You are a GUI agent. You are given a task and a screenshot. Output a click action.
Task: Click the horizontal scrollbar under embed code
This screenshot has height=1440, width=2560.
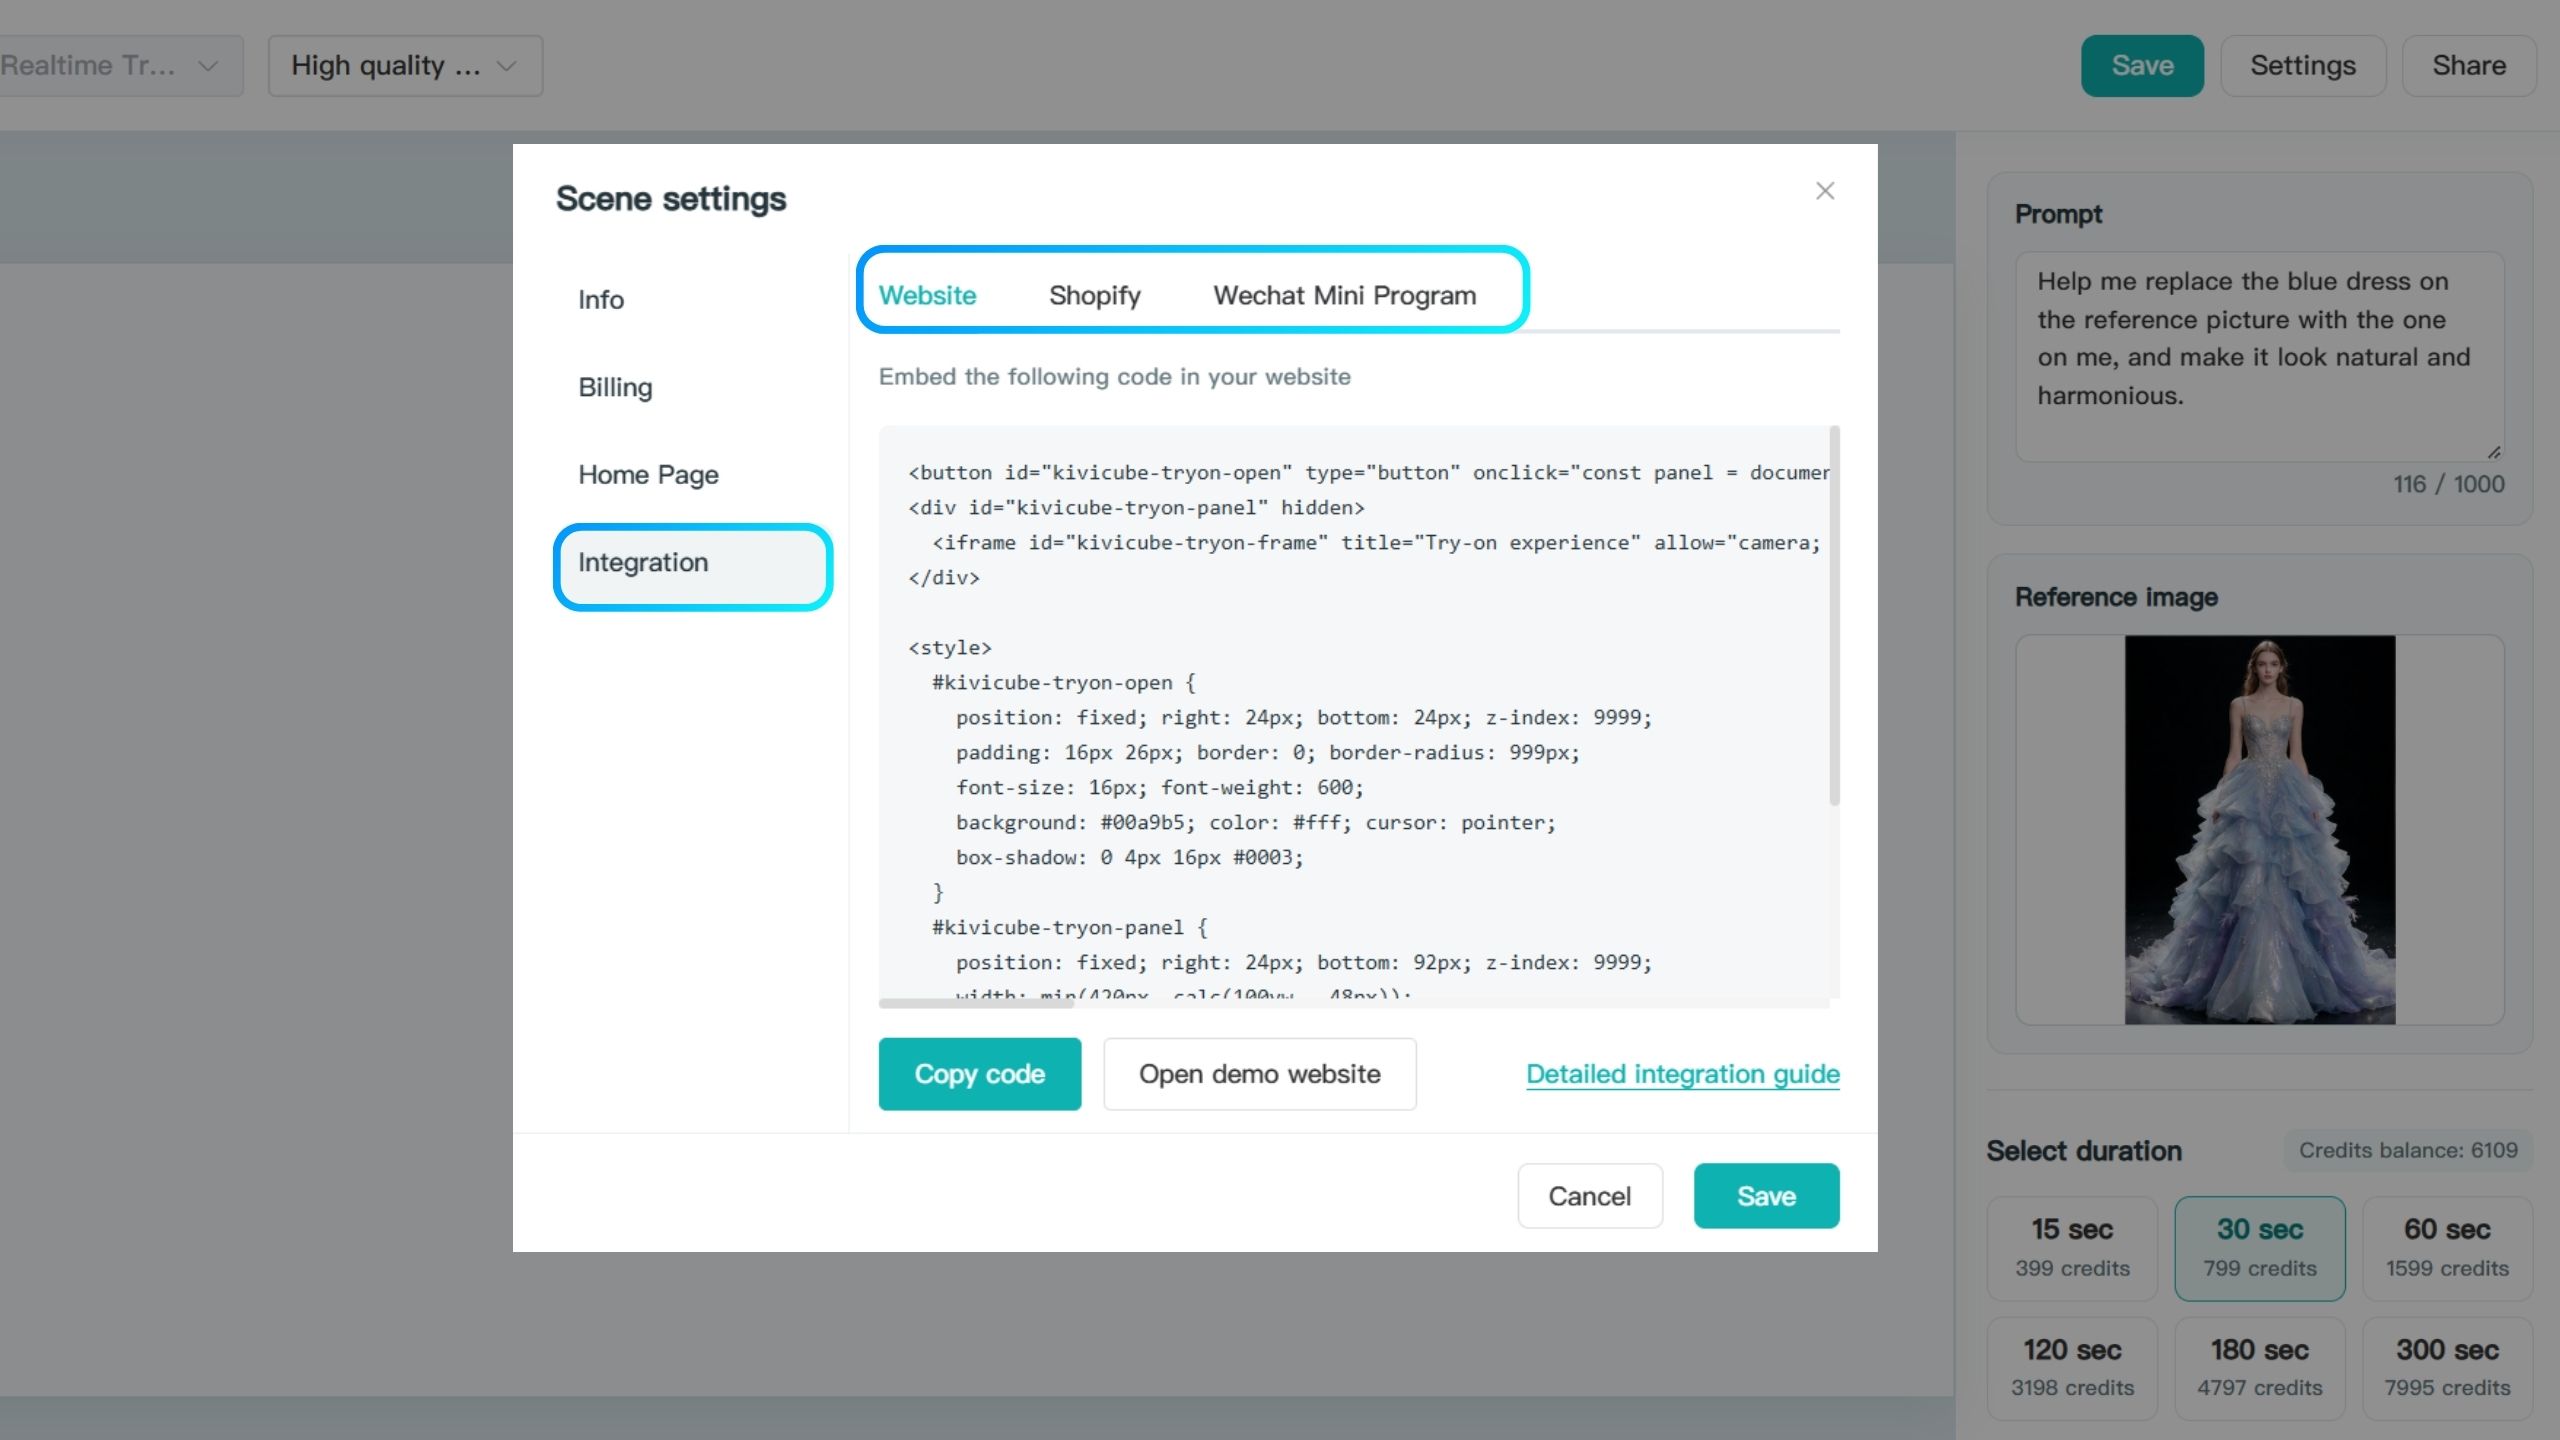pos(976,1003)
